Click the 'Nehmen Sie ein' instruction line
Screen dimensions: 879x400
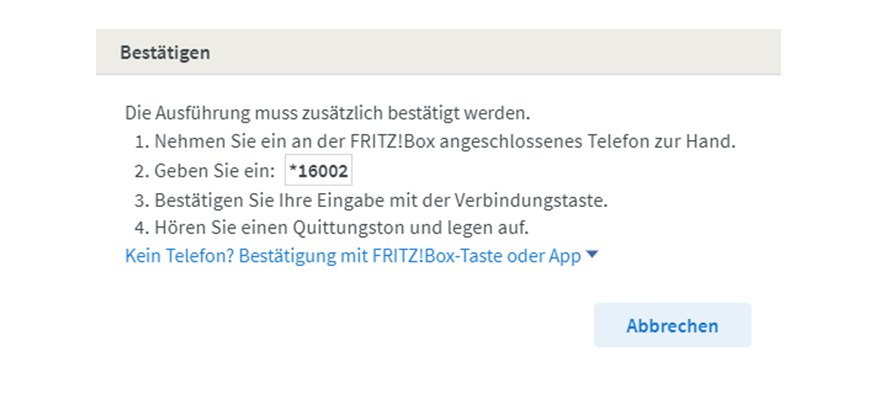pos(445,140)
